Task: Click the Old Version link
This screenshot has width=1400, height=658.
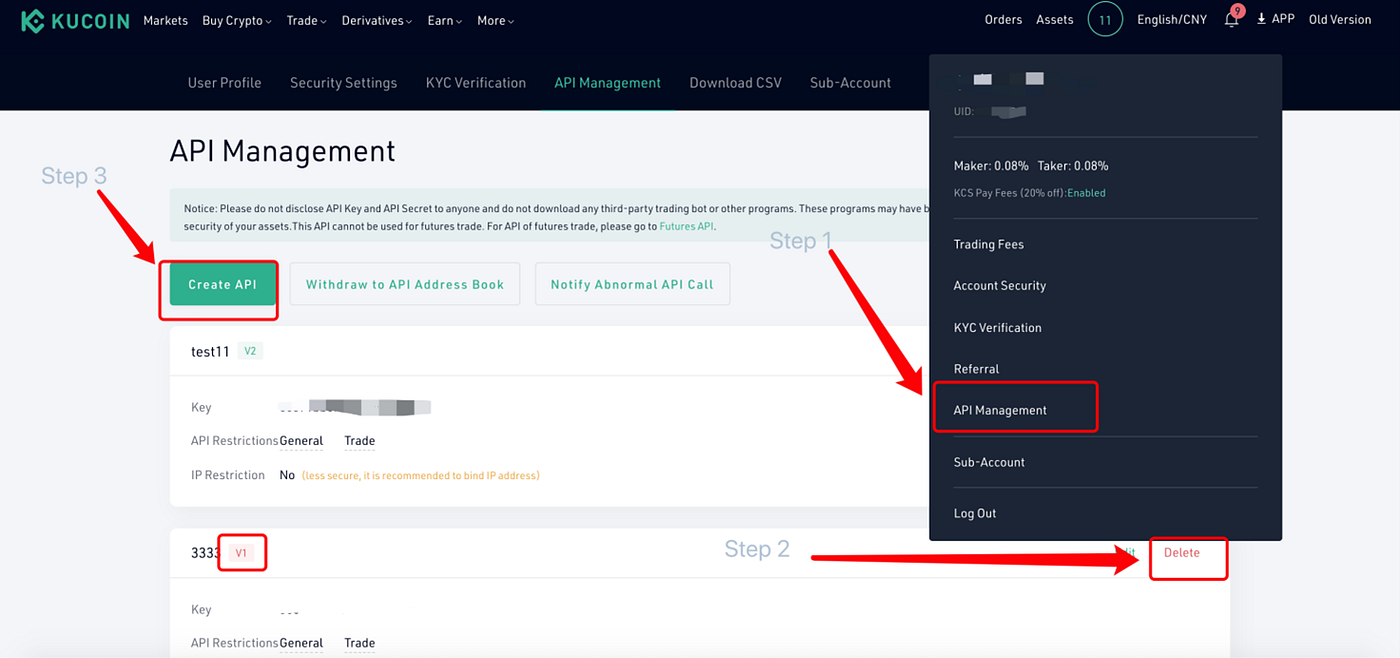Action: [x=1339, y=19]
